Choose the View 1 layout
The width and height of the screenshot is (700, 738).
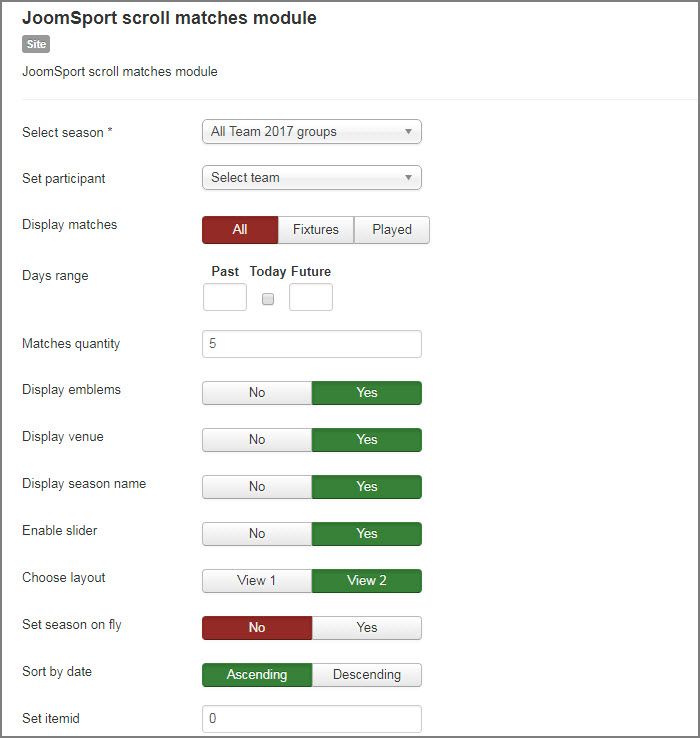point(257,581)
